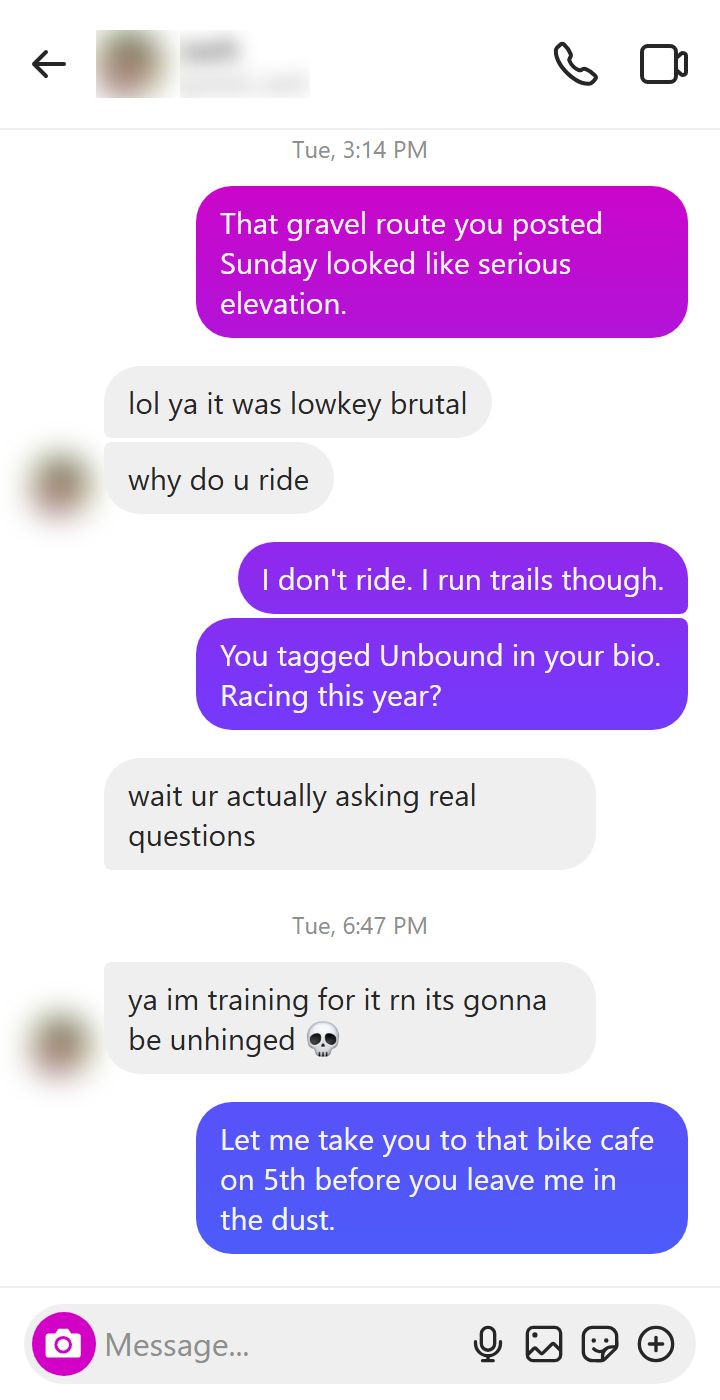Viewport: 720px width, 1400px height.
Task: Tap the "ya im training for it rn" message
Action: [350, 1019]
